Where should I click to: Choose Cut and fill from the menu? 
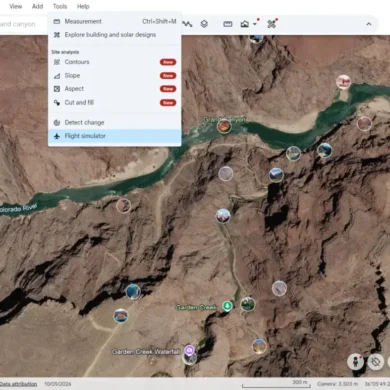[115, 103]
